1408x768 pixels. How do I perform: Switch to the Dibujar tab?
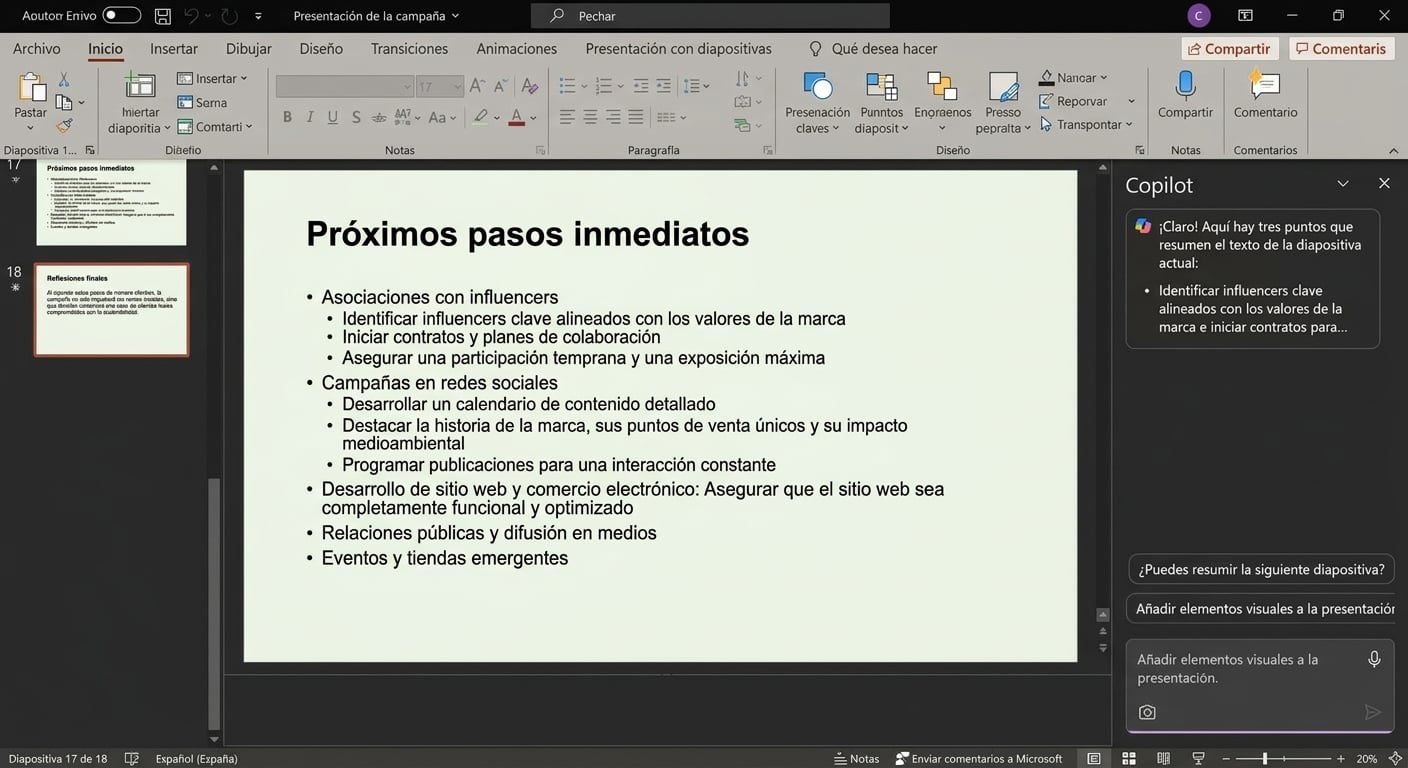click(x=249, y=48)
